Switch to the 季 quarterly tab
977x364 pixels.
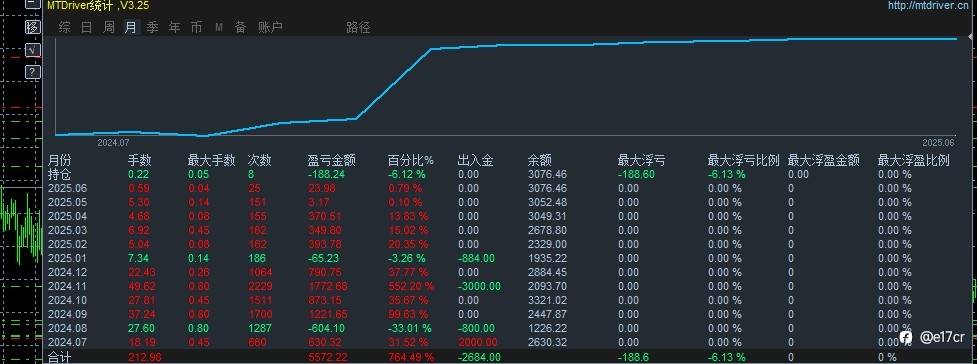(153, 27)
